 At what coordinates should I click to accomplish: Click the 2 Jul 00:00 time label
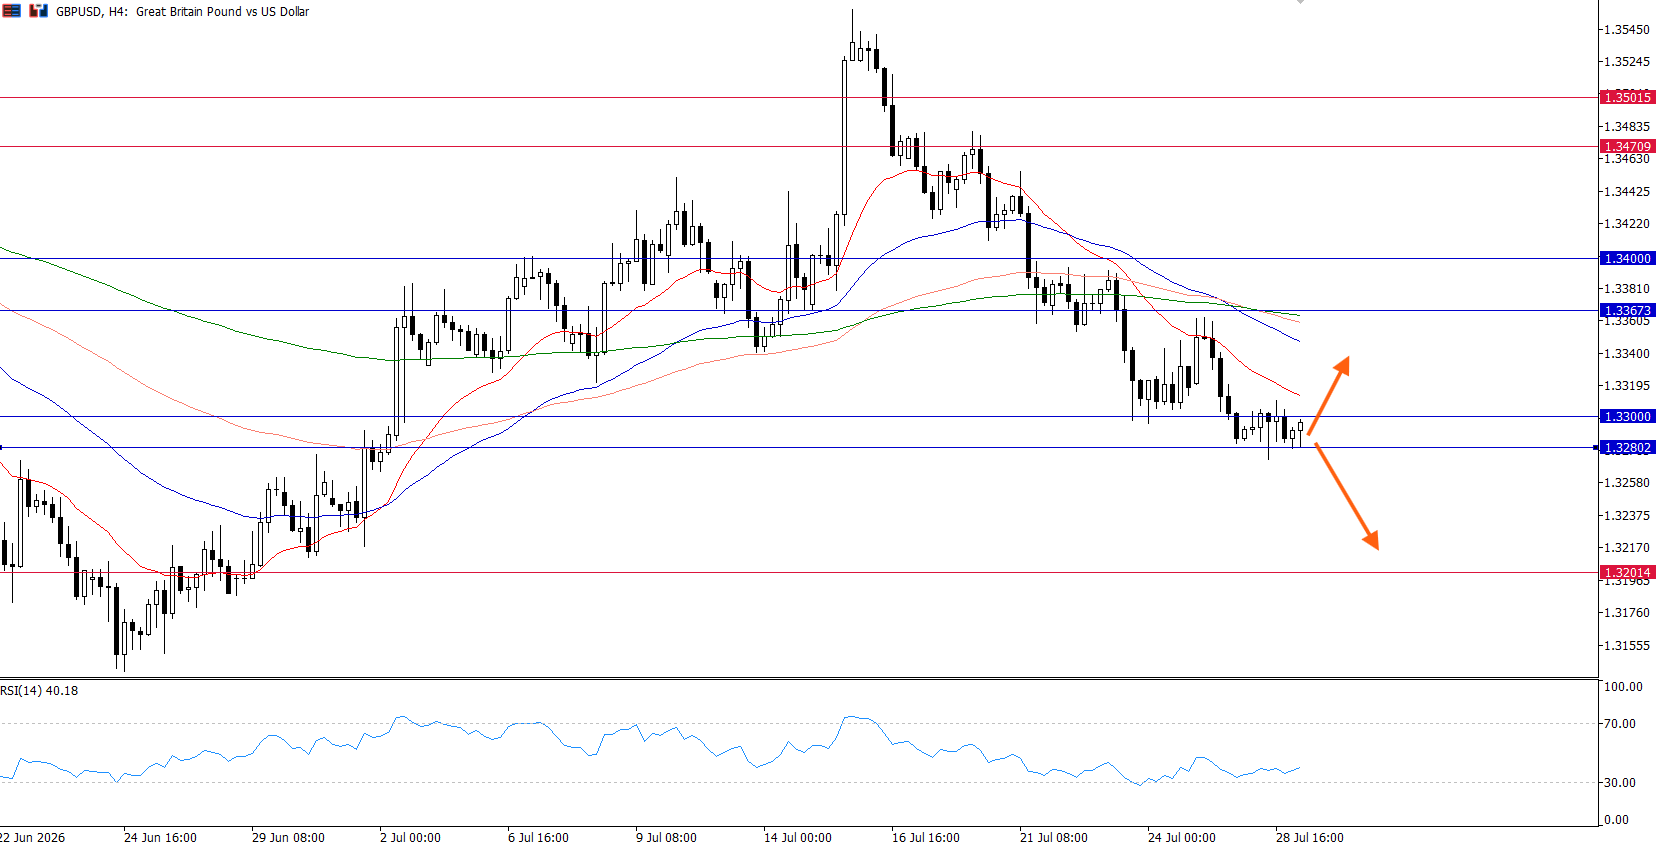click(411, 837)
